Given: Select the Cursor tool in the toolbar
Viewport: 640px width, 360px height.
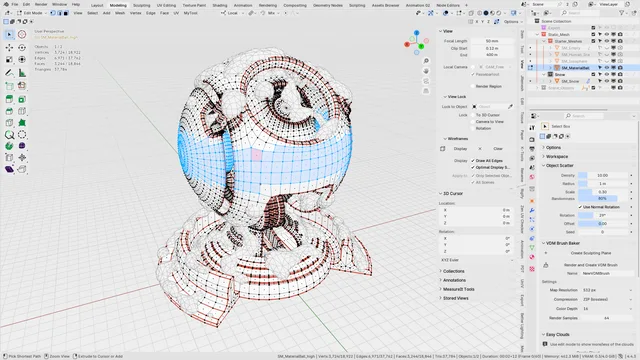Looking at the screenshot, I should [22, 35].
